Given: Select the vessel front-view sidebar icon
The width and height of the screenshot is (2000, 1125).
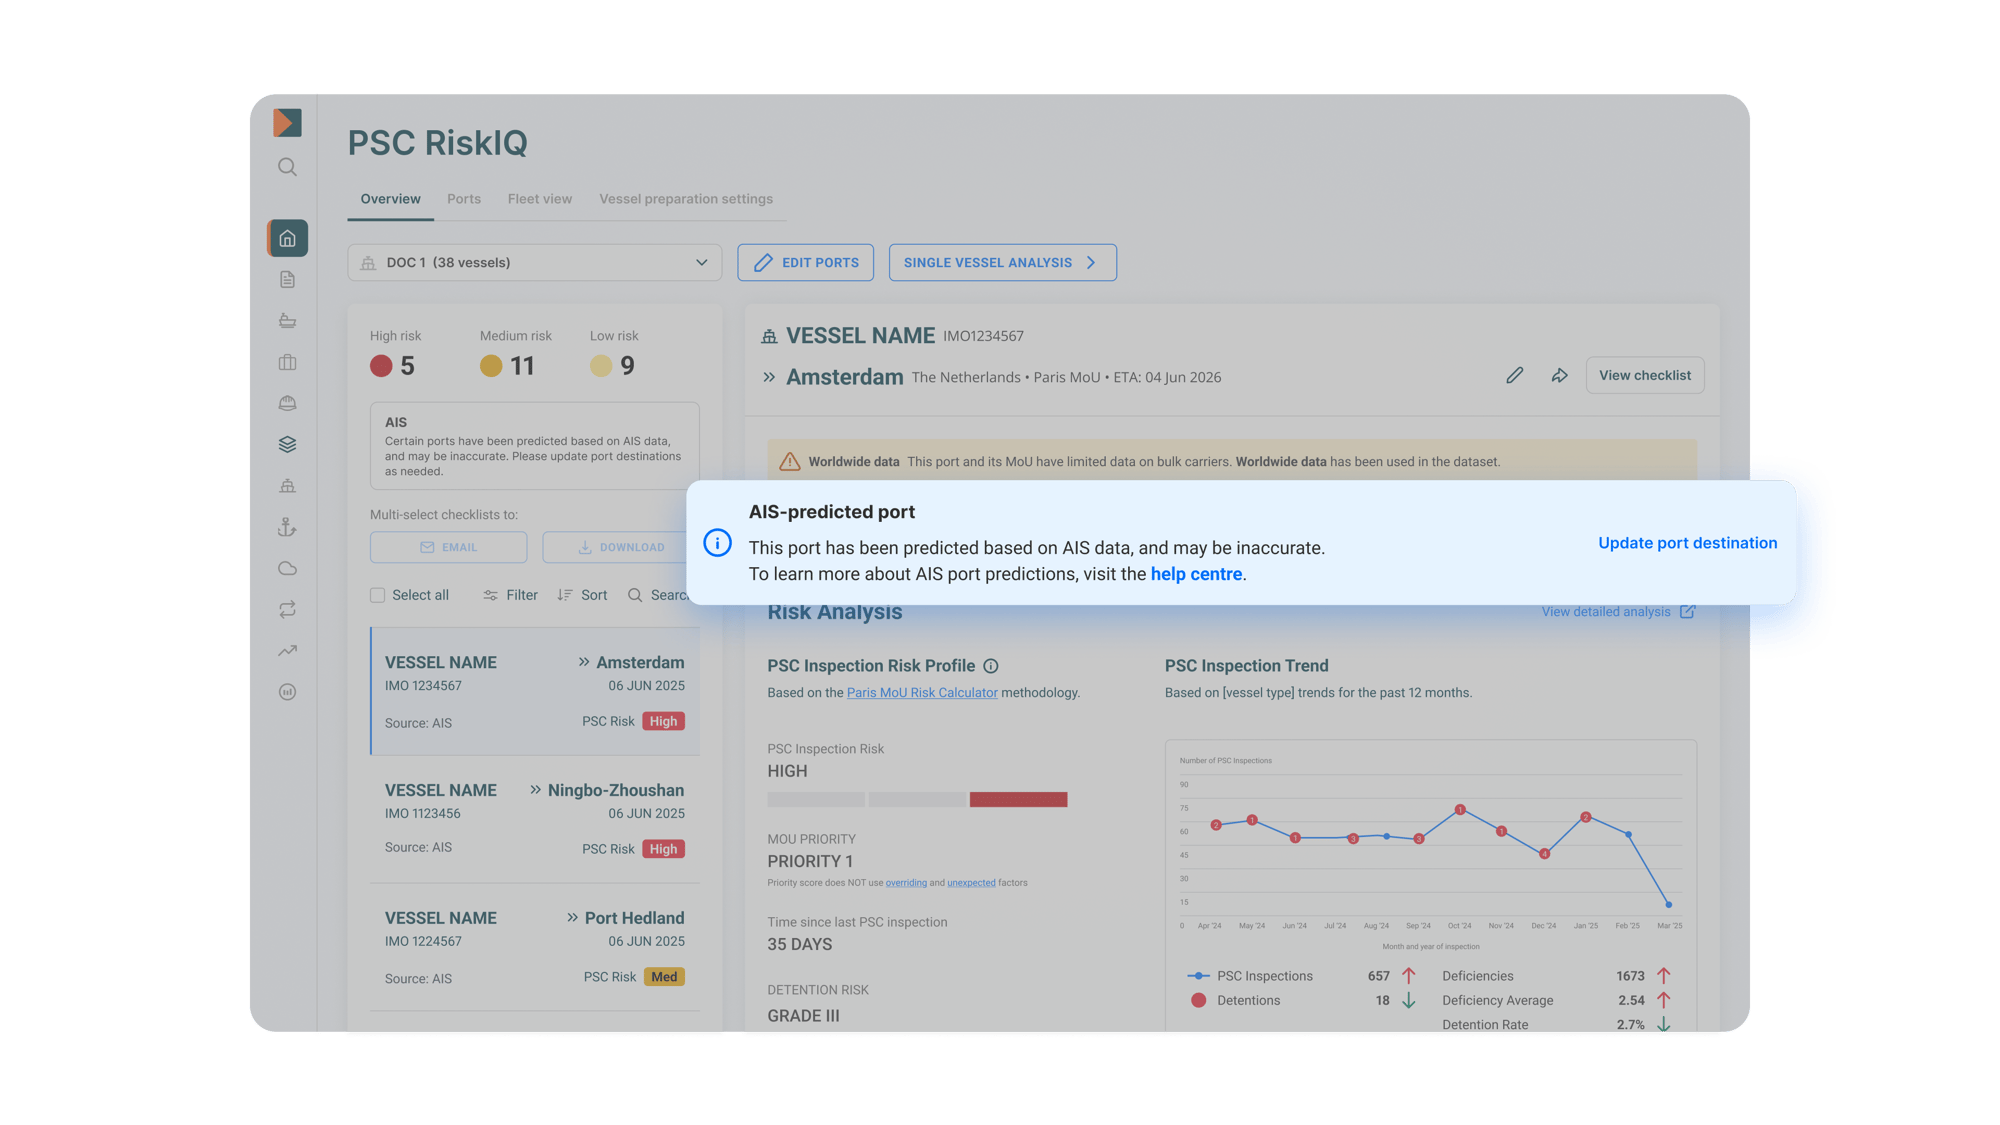Looking at the screenshot, I should 287,486.
